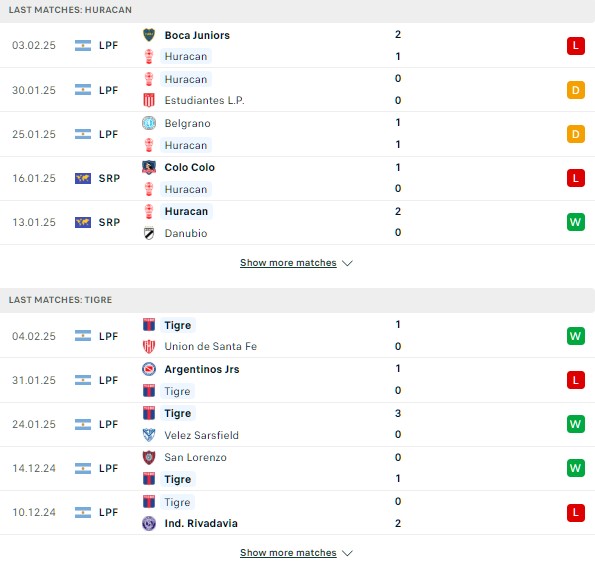Viewport: 595px width, 567px height.
Task: Expand more Huracan matches via chevron
Action: pos(347,263)
